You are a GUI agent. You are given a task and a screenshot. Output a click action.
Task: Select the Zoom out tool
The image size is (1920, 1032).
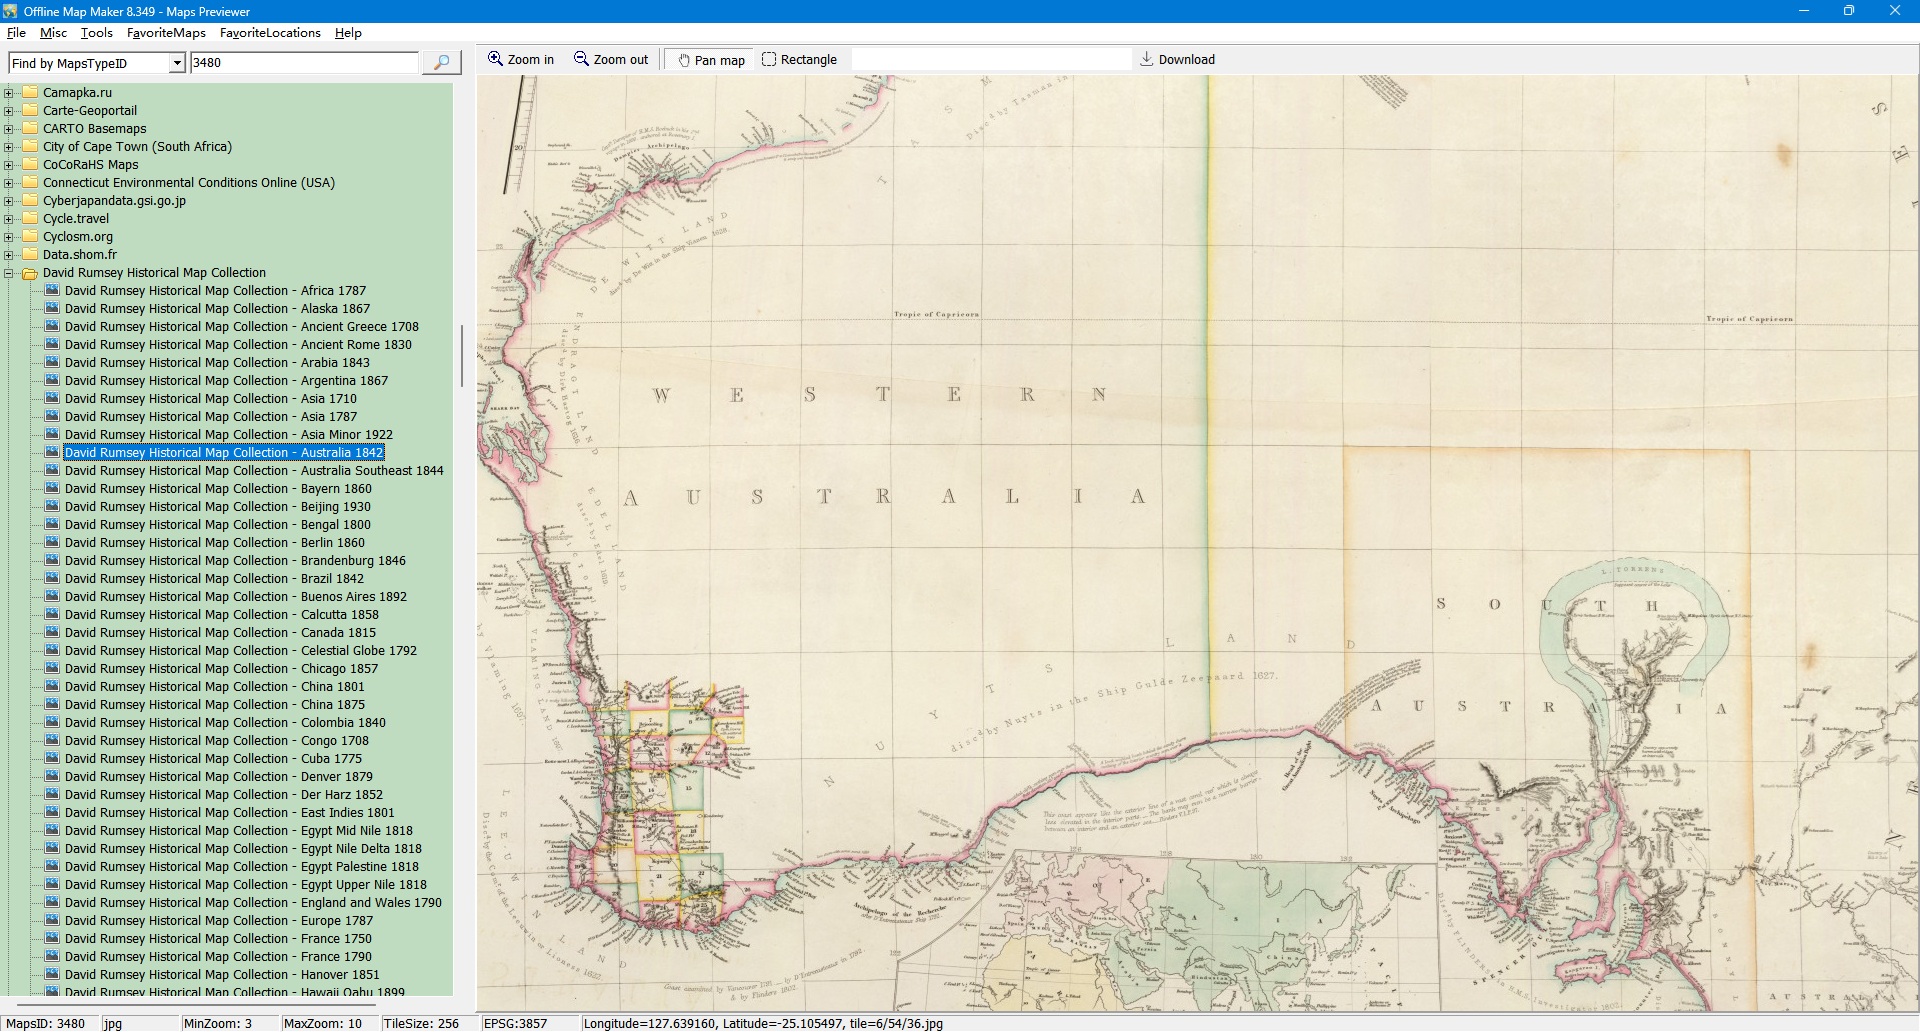(610, 60)
